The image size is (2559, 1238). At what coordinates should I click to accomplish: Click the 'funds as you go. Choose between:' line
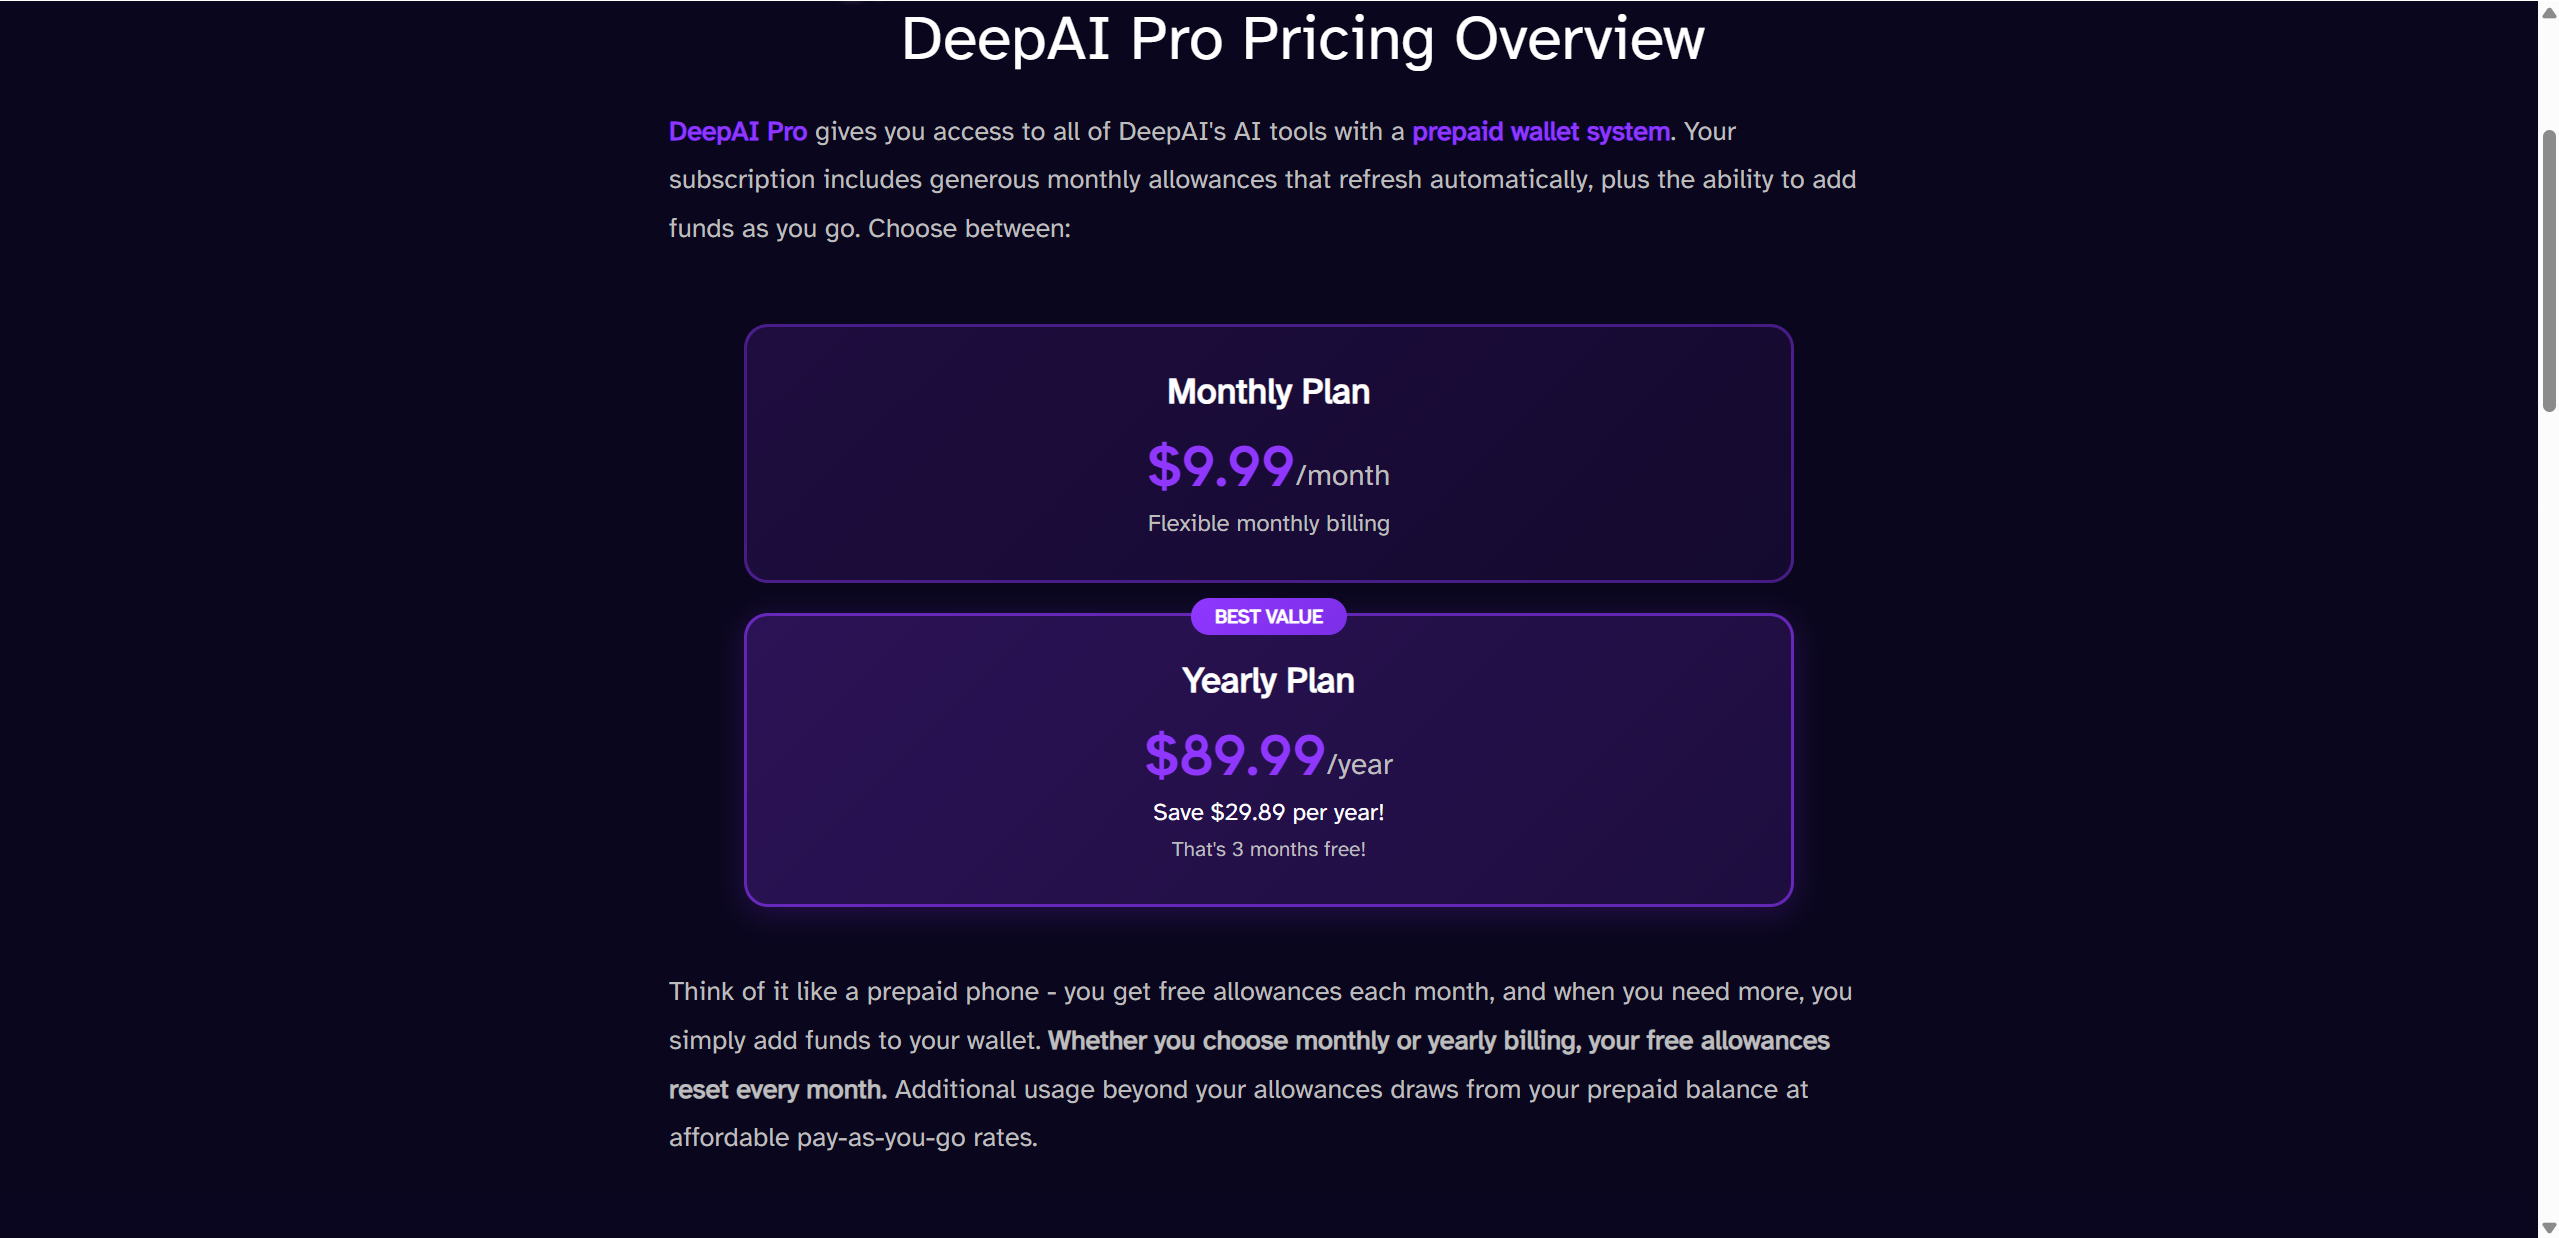coord(869,229)
